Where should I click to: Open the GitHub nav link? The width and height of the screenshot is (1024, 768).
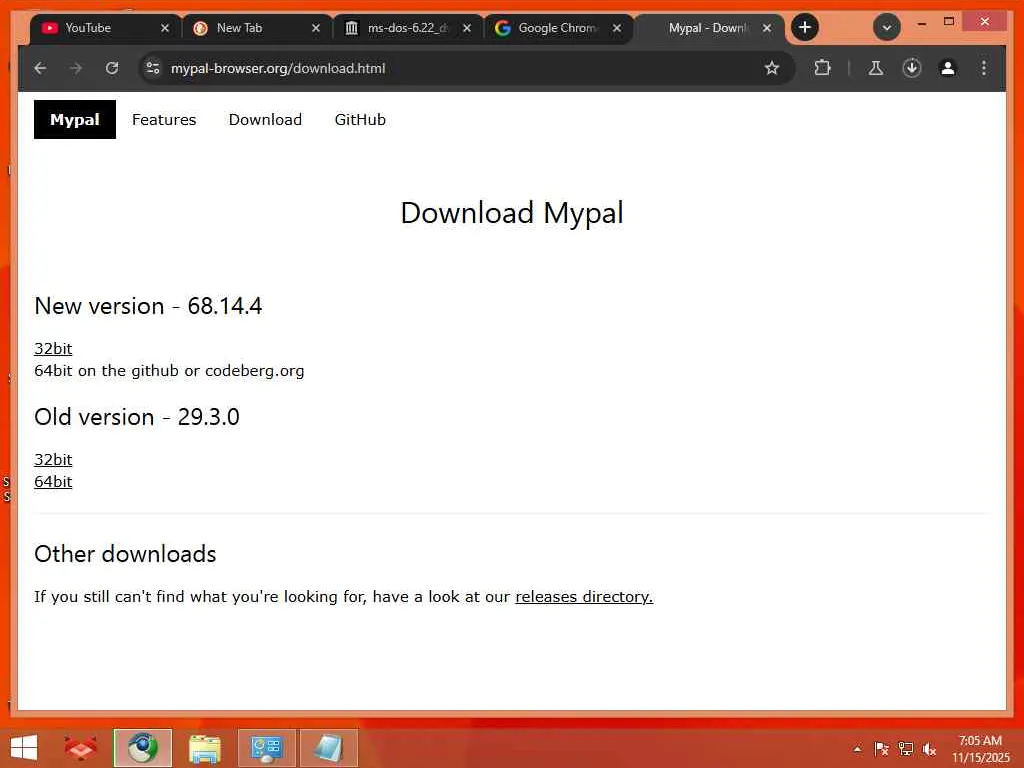click(x=360, y=120)
